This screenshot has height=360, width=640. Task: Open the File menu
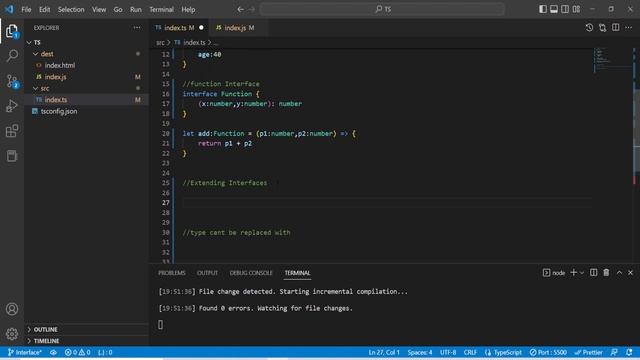pyautogui.click(x=26, y=9)
